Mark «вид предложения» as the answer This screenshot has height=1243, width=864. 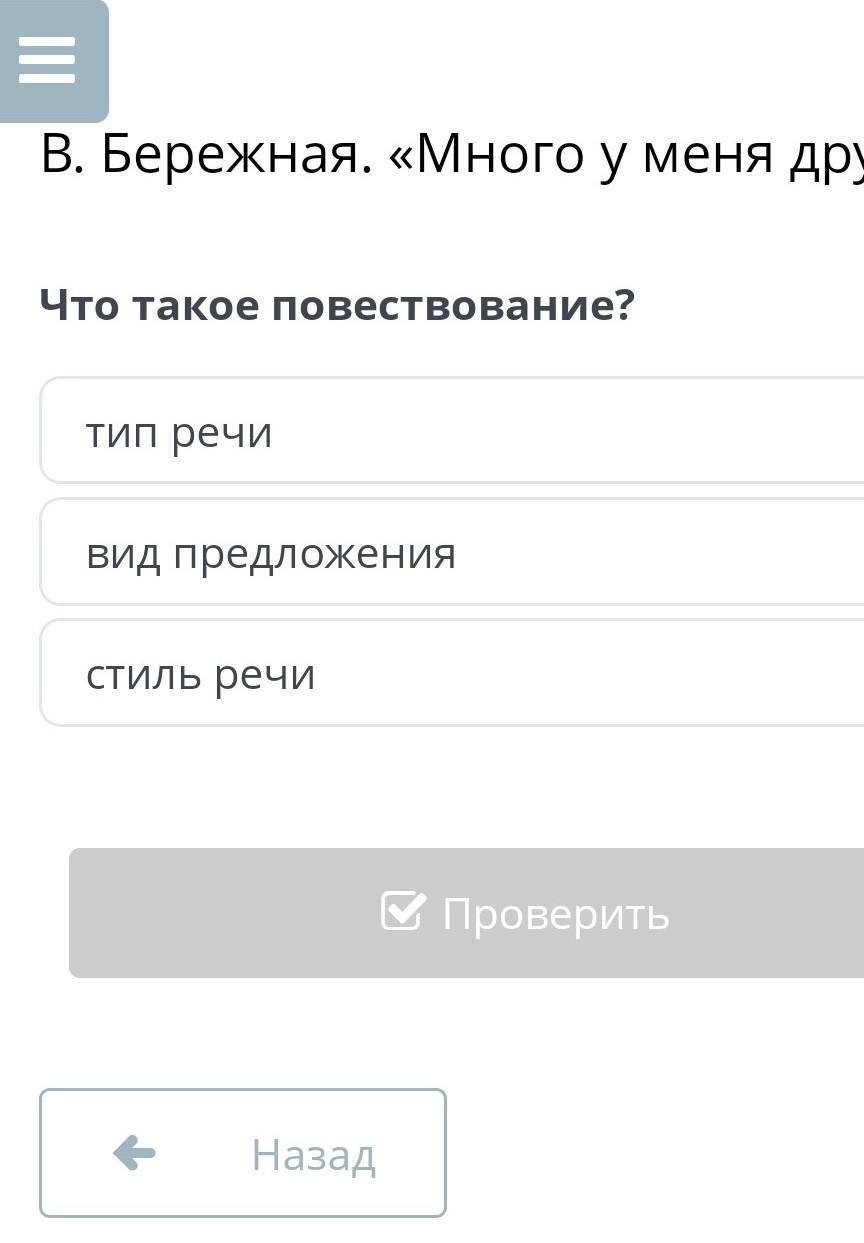(271, 554)
